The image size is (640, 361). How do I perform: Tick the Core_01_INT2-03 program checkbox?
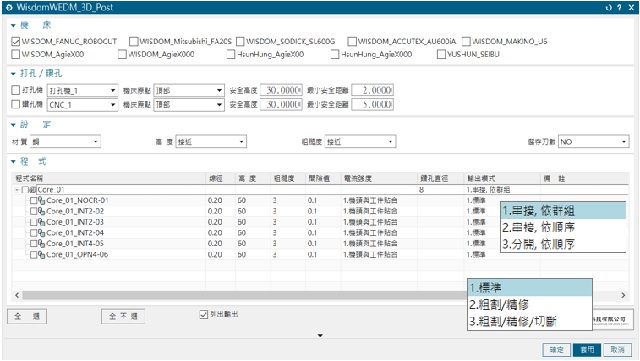click(x=33, y=222)
